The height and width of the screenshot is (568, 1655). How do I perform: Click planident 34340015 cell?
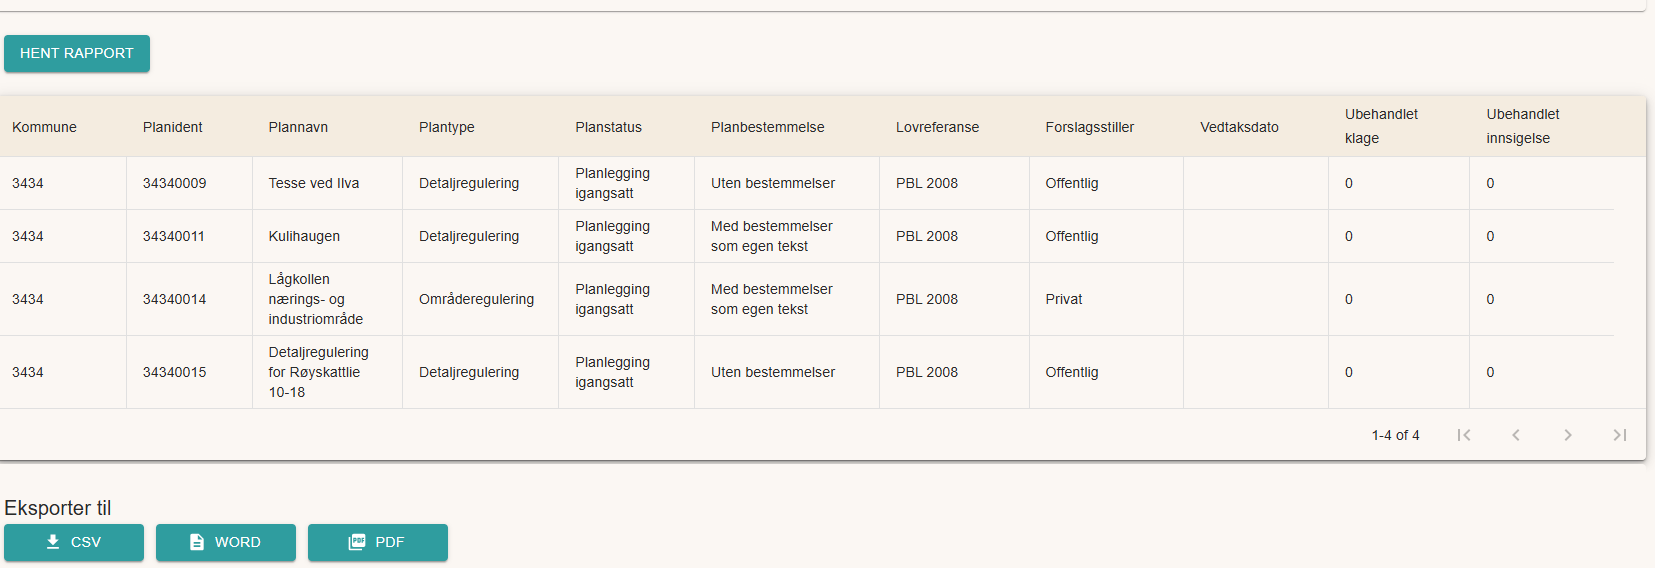[174, 372]
